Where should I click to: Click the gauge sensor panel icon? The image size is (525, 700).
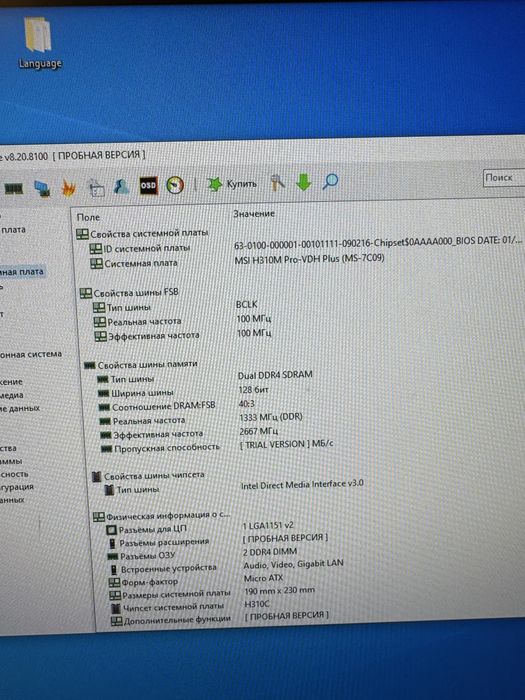pos(175,185)
